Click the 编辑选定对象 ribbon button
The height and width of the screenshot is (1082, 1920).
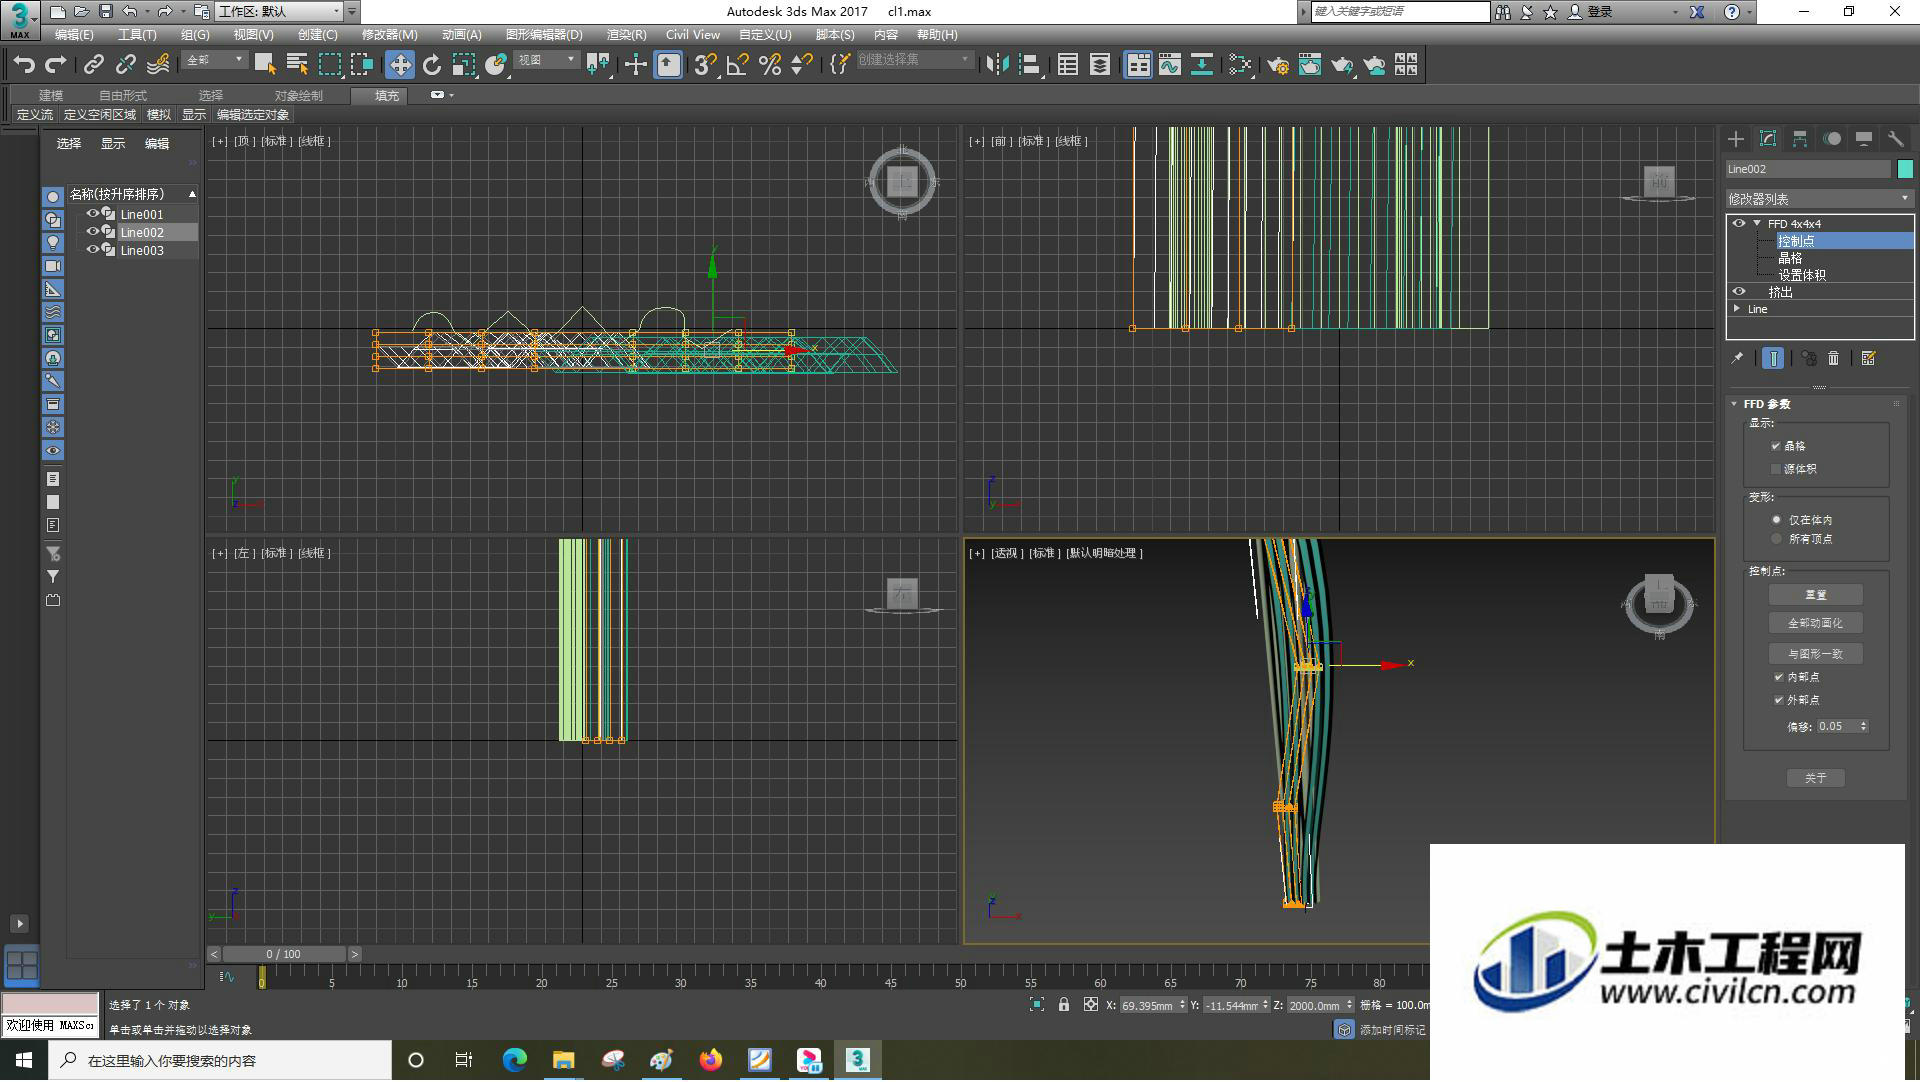point(252,115)
